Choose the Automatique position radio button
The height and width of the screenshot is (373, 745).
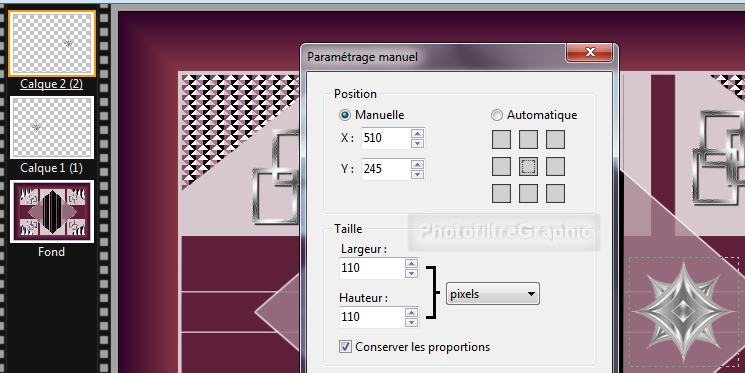[x=497, y=115]
